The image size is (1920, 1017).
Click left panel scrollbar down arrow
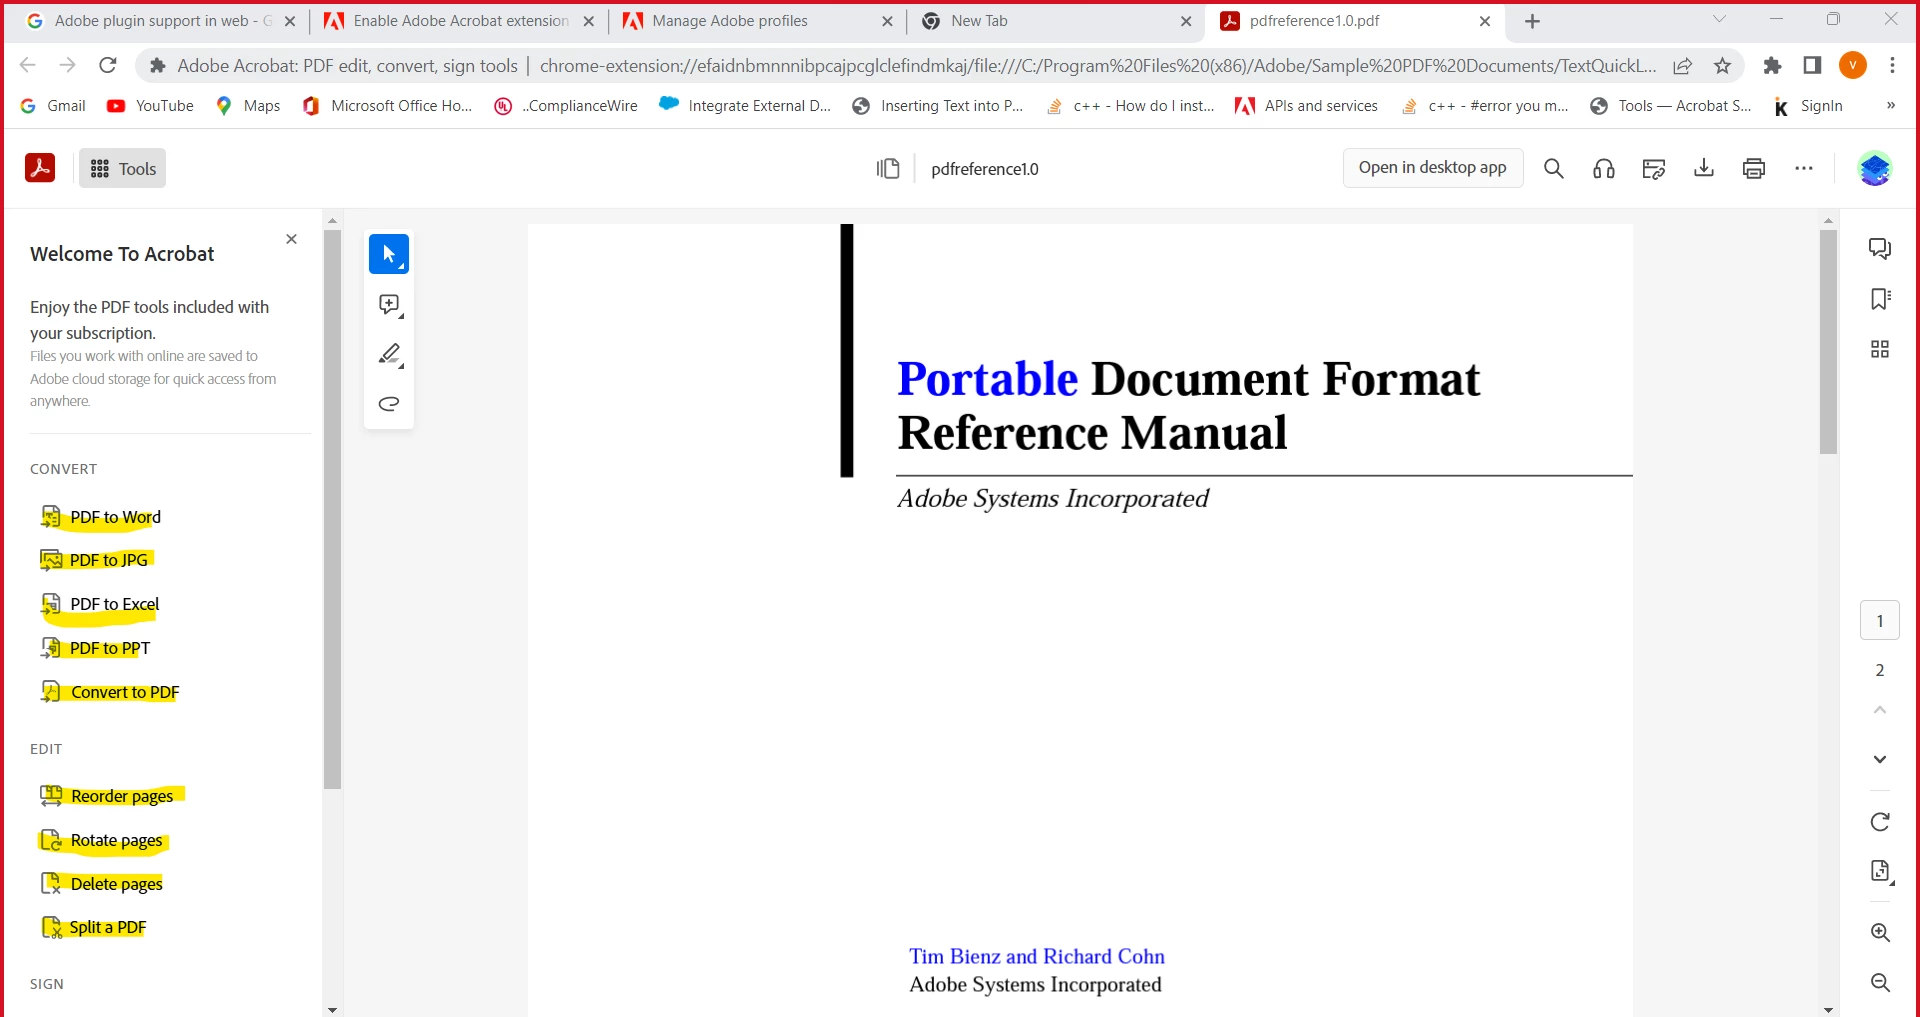click(332, 1010)
